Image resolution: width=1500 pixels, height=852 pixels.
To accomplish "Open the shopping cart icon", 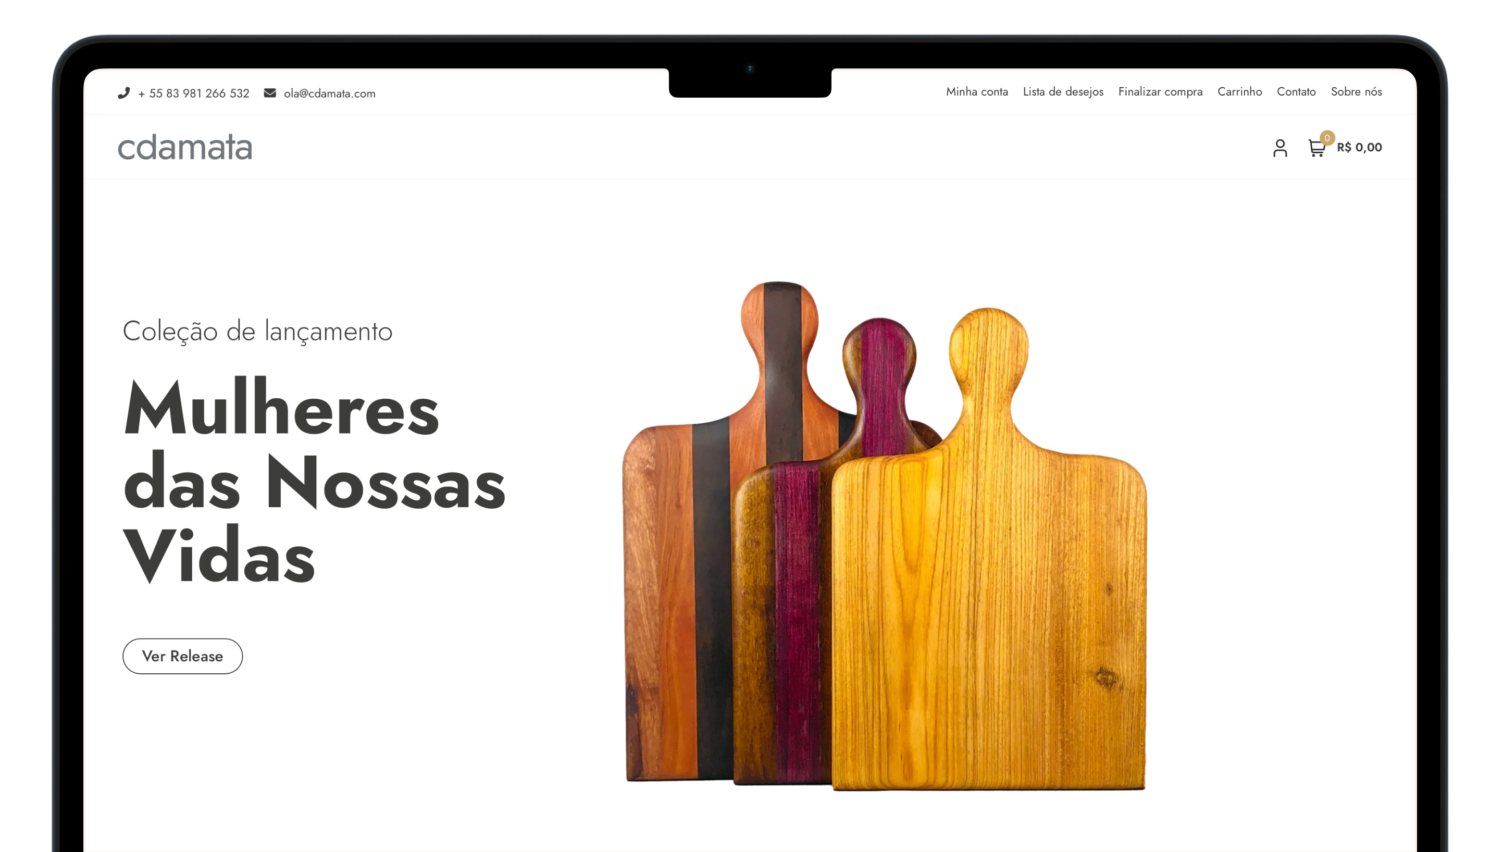I will tap(1316, 148).
